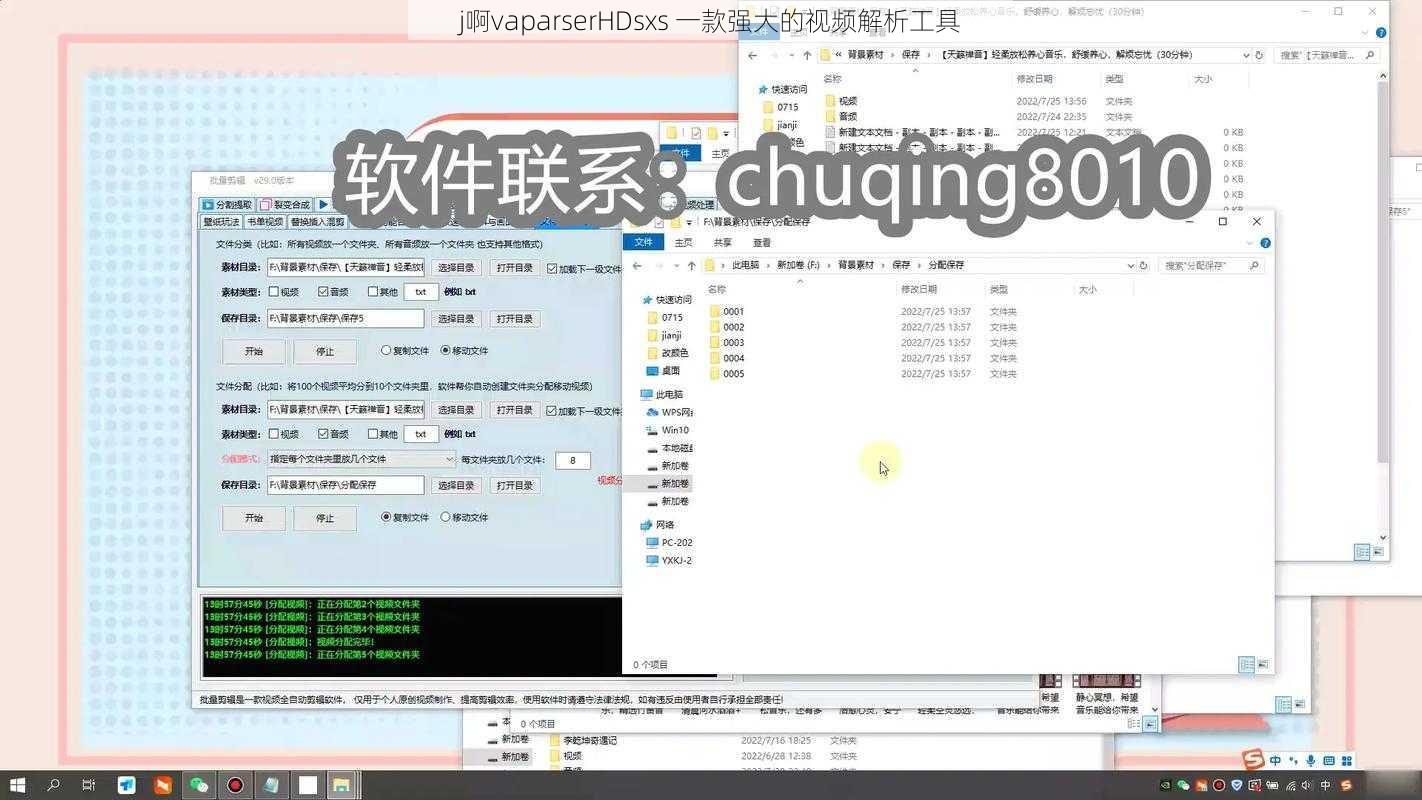
Task: Click the search magnifier in 分配保存 window
Action: pos(1254,265)
